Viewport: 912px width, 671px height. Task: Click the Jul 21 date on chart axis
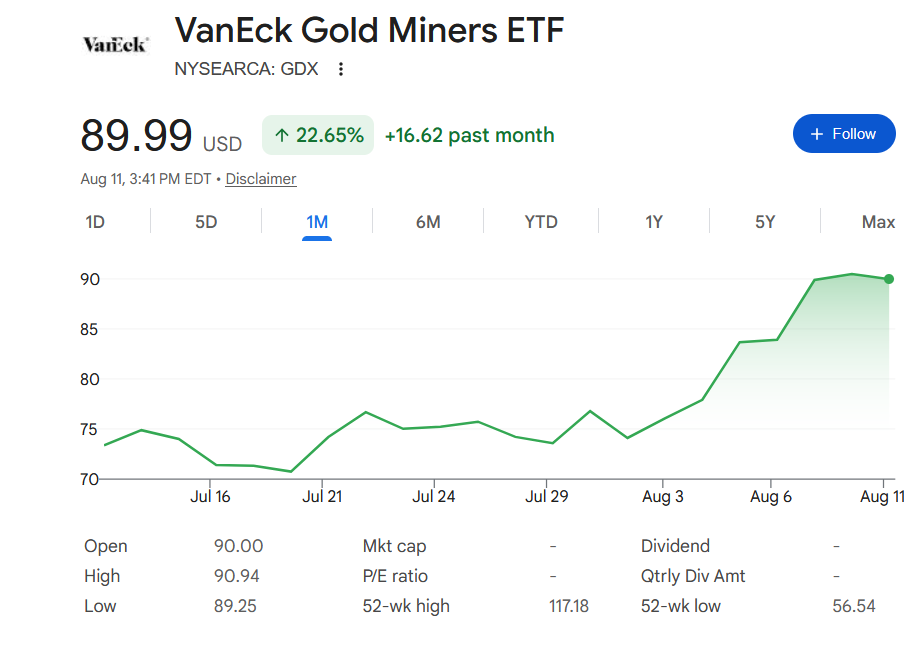pos(322,497)
